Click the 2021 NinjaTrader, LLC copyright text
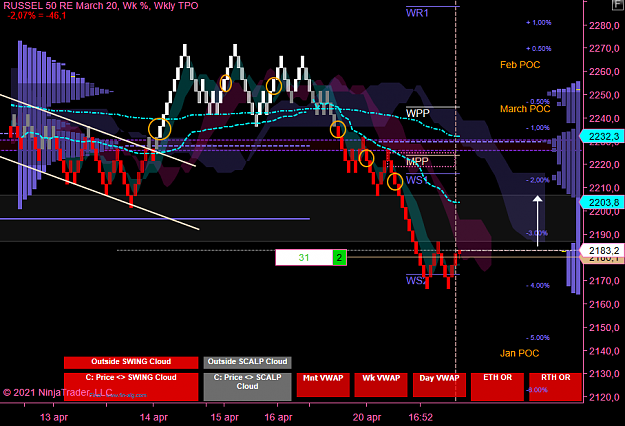The image size is (625, 426). pos(58,393)
